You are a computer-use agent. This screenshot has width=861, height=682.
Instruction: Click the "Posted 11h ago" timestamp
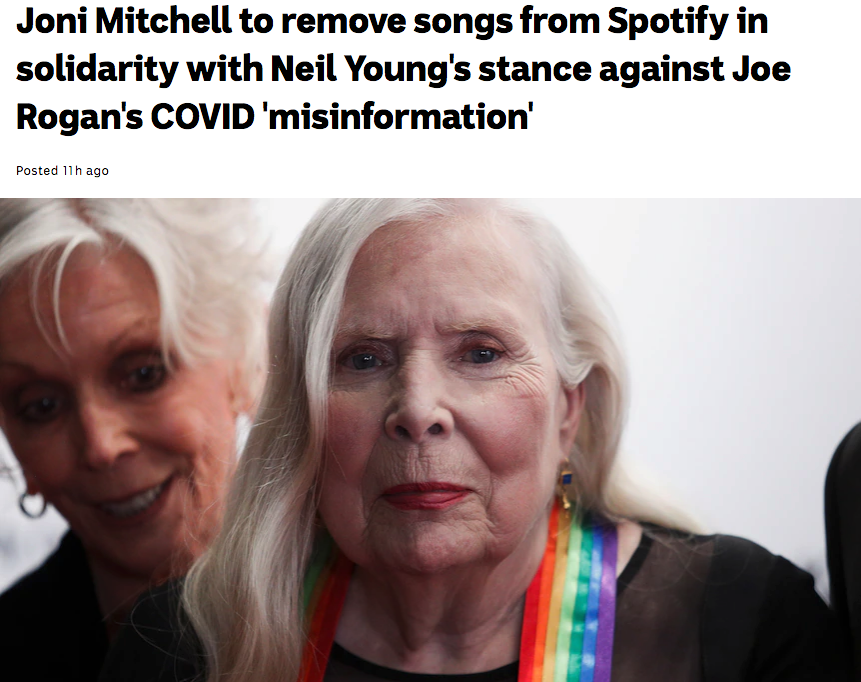(63, 171)
